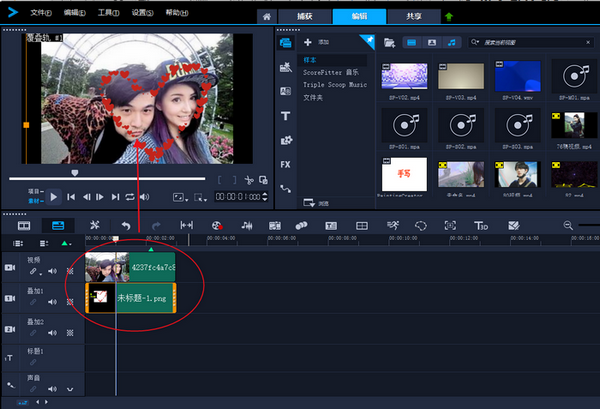This screenshot has height=409, width=600.
Task: Toggle repeat playback in preview controls
Action: [x=131, y=197]
